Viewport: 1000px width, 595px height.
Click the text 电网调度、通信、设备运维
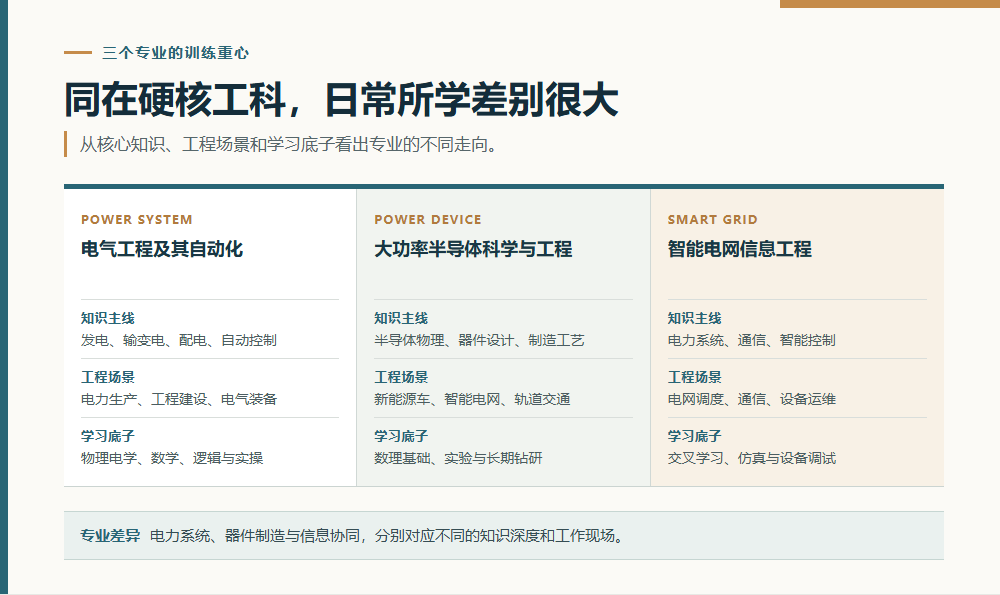point(751,399)
